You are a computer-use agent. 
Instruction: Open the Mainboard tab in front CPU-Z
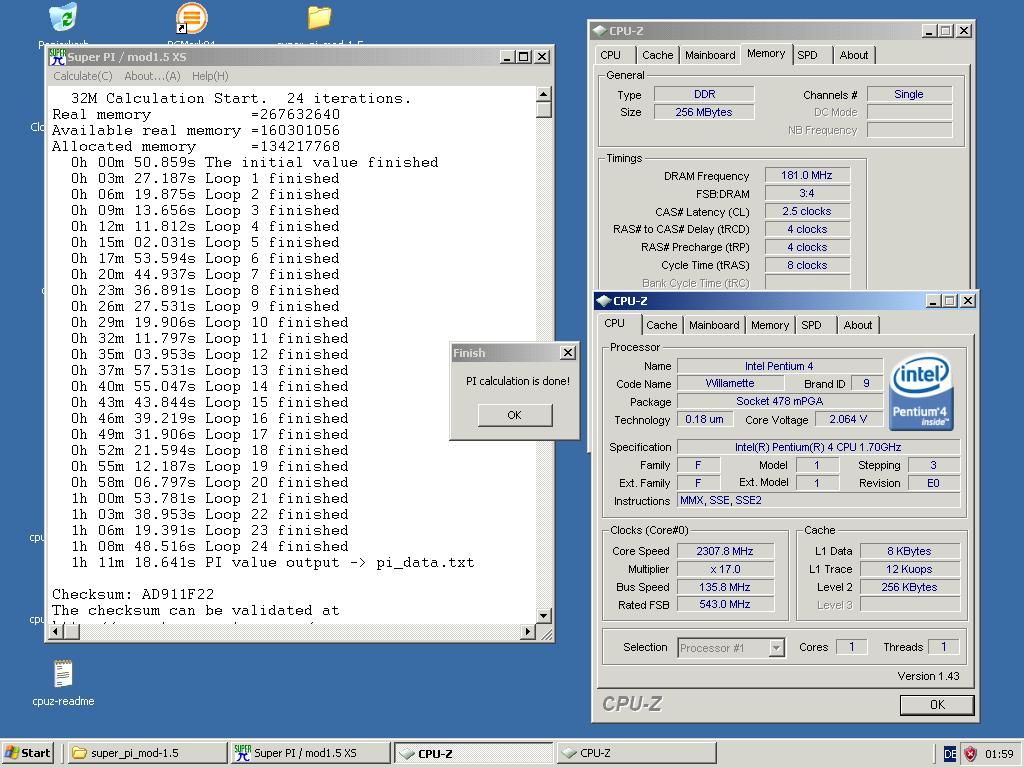pyautogui.click(x=714, y=325)
